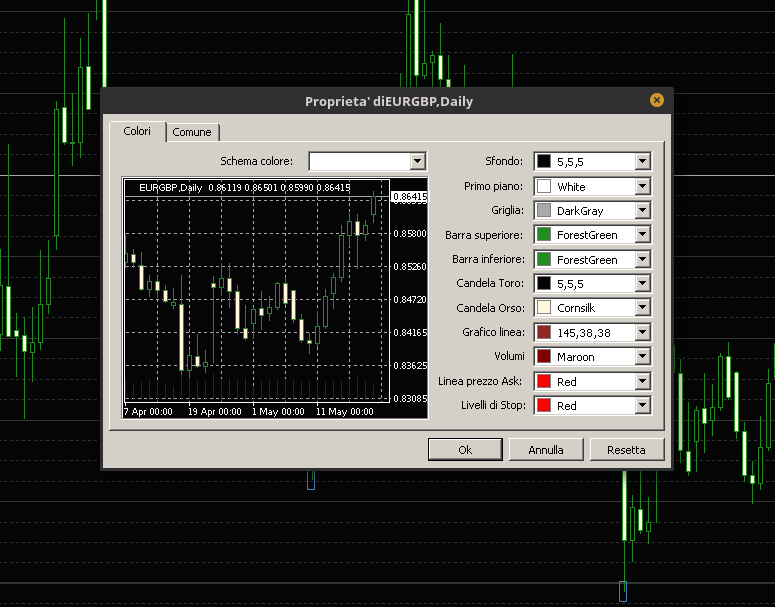Expand the Primo piano color dropdown arrow
Image resolution: width=775 pixels, height=607 pixels.
click(642, 186)
